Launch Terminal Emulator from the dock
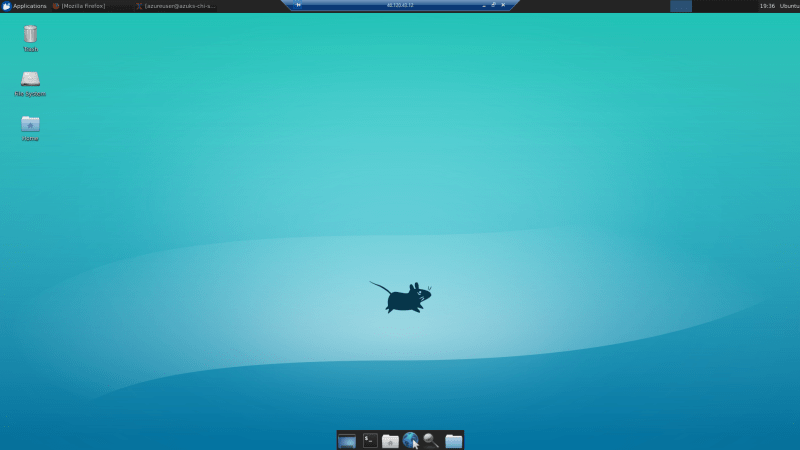 (370, 440)
